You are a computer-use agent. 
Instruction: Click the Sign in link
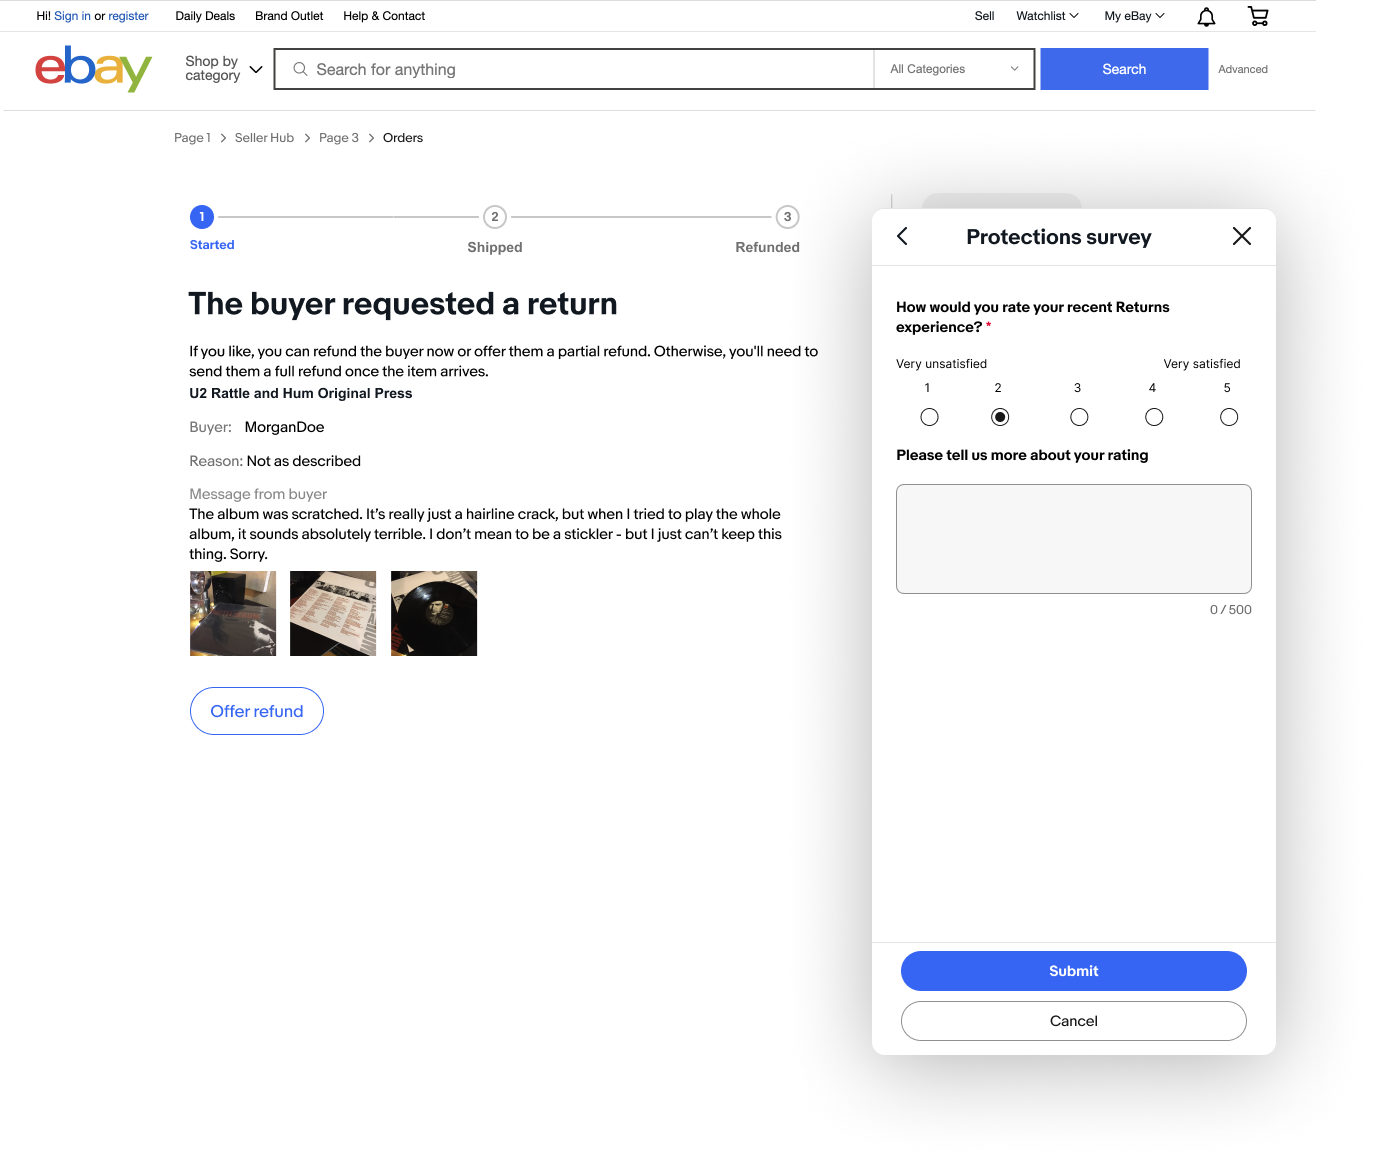[x=72, y=16]
